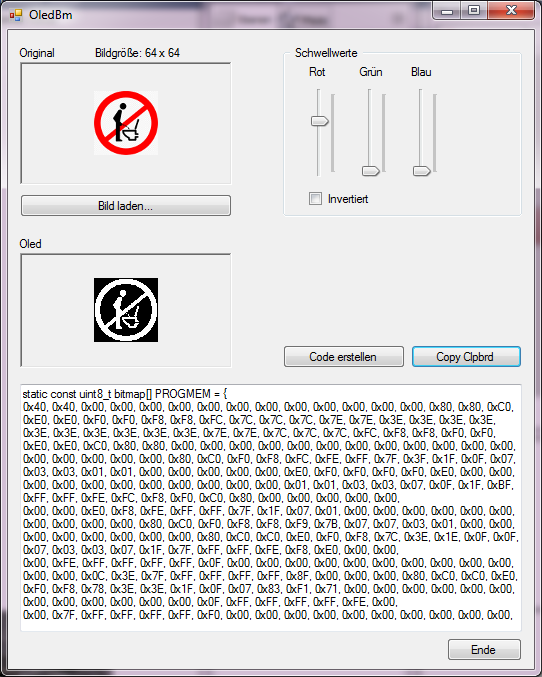This screenshot has width=542, height=677.
Task: Click the 'Original' label
Action: tap(37, 53)
